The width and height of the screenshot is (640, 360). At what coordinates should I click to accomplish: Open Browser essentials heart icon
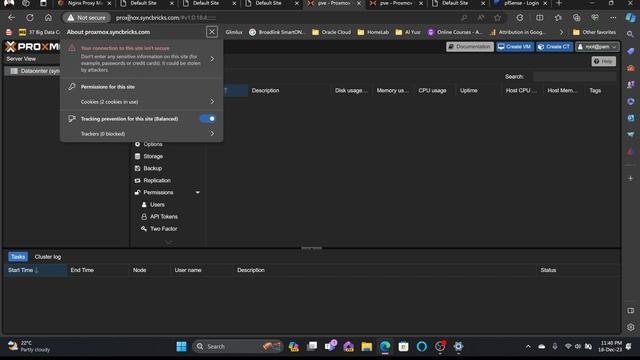595,18
